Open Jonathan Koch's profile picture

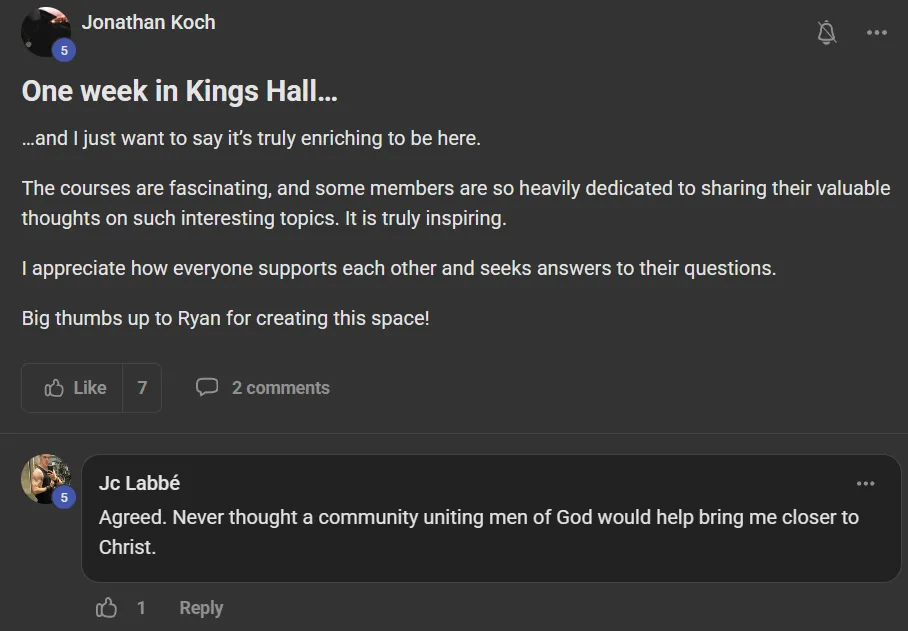(x=43, y=28)
